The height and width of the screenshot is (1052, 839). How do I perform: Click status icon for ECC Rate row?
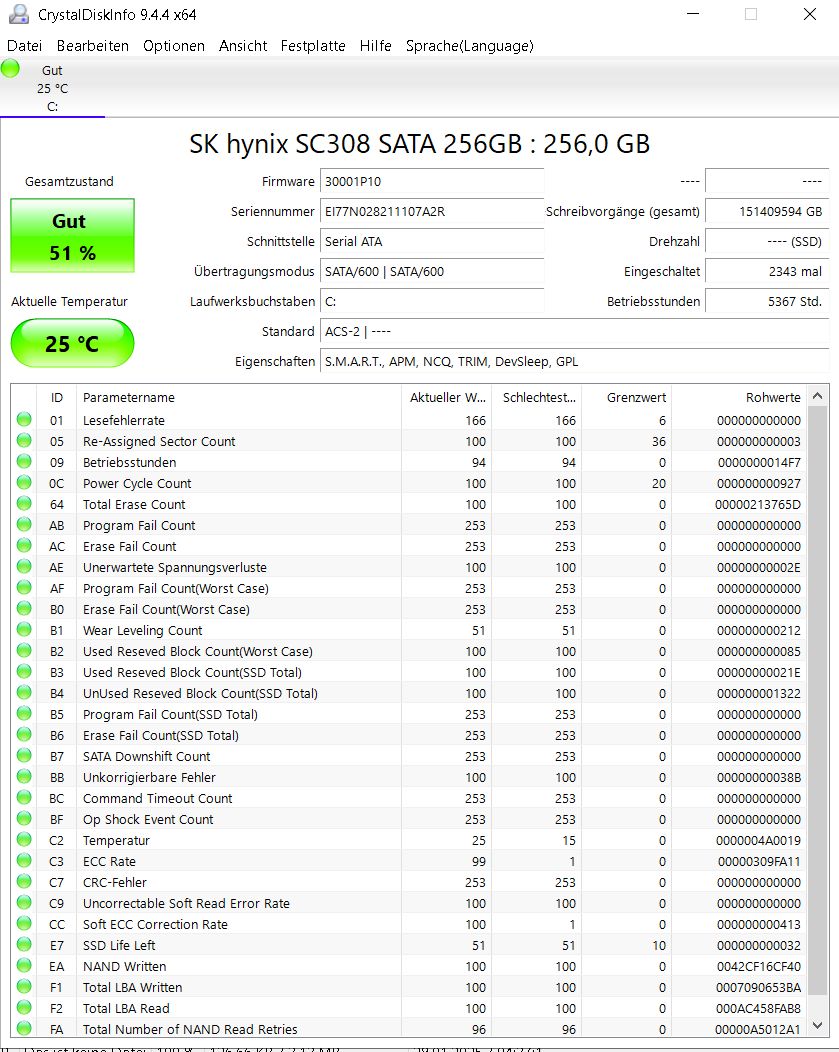[24, 860]
